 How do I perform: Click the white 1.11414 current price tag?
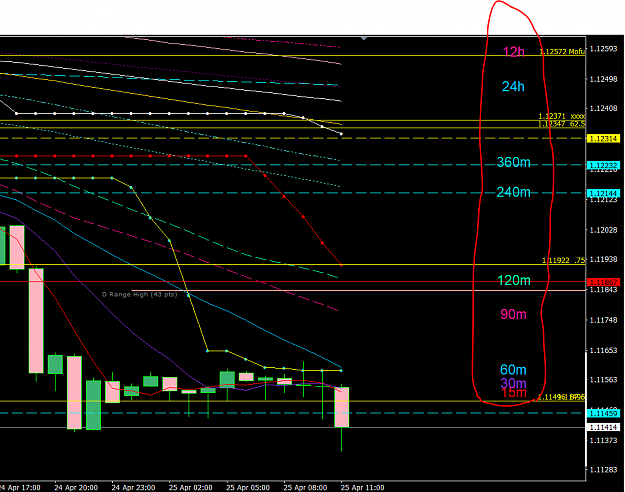point(603,427)
